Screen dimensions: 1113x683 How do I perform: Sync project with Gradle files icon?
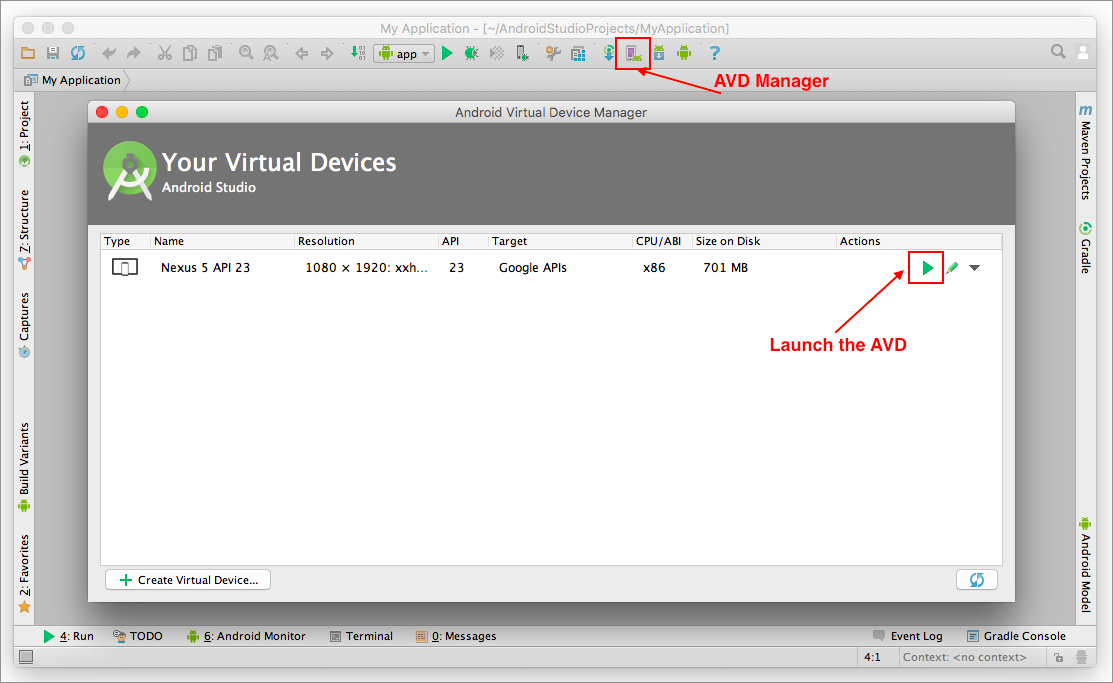coord(608,53)
